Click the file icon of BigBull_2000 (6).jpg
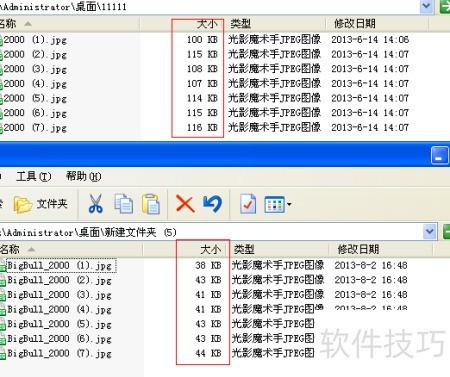This screenshot has width=450, height=377. [x=3, y=340]
